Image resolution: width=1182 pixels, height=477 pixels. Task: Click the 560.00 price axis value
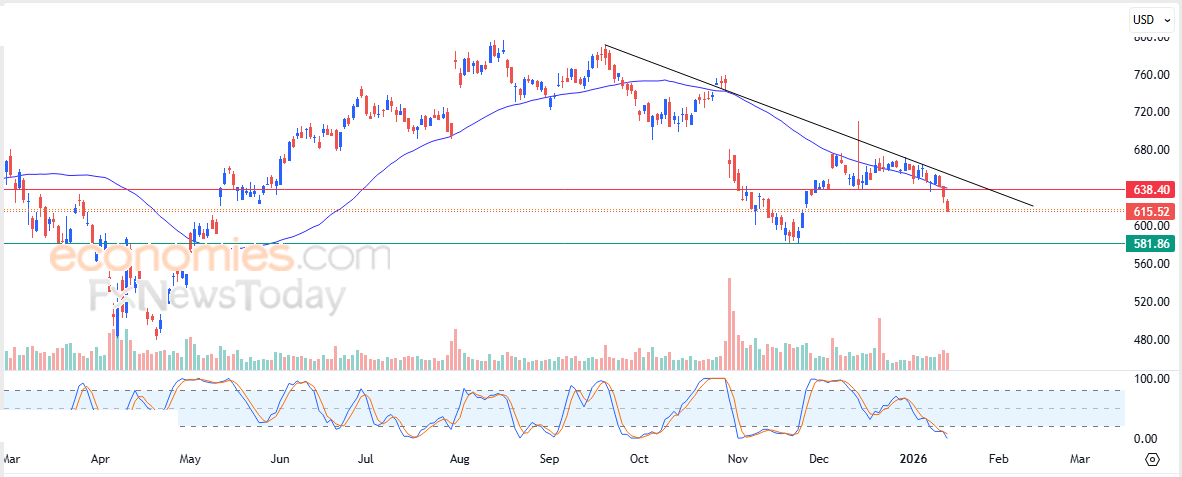pos(1150,264)
